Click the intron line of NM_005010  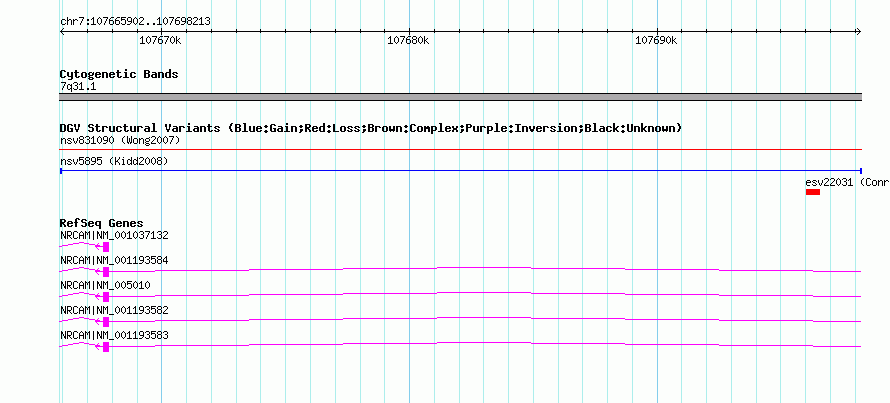point(485,293)
